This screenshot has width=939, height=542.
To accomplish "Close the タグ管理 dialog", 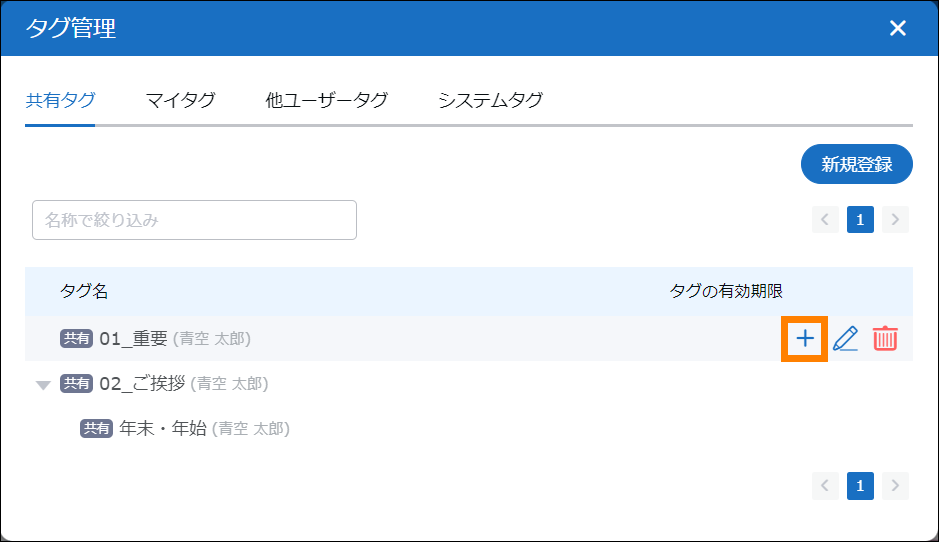I will pyautogui.click(x=897, y=28).
